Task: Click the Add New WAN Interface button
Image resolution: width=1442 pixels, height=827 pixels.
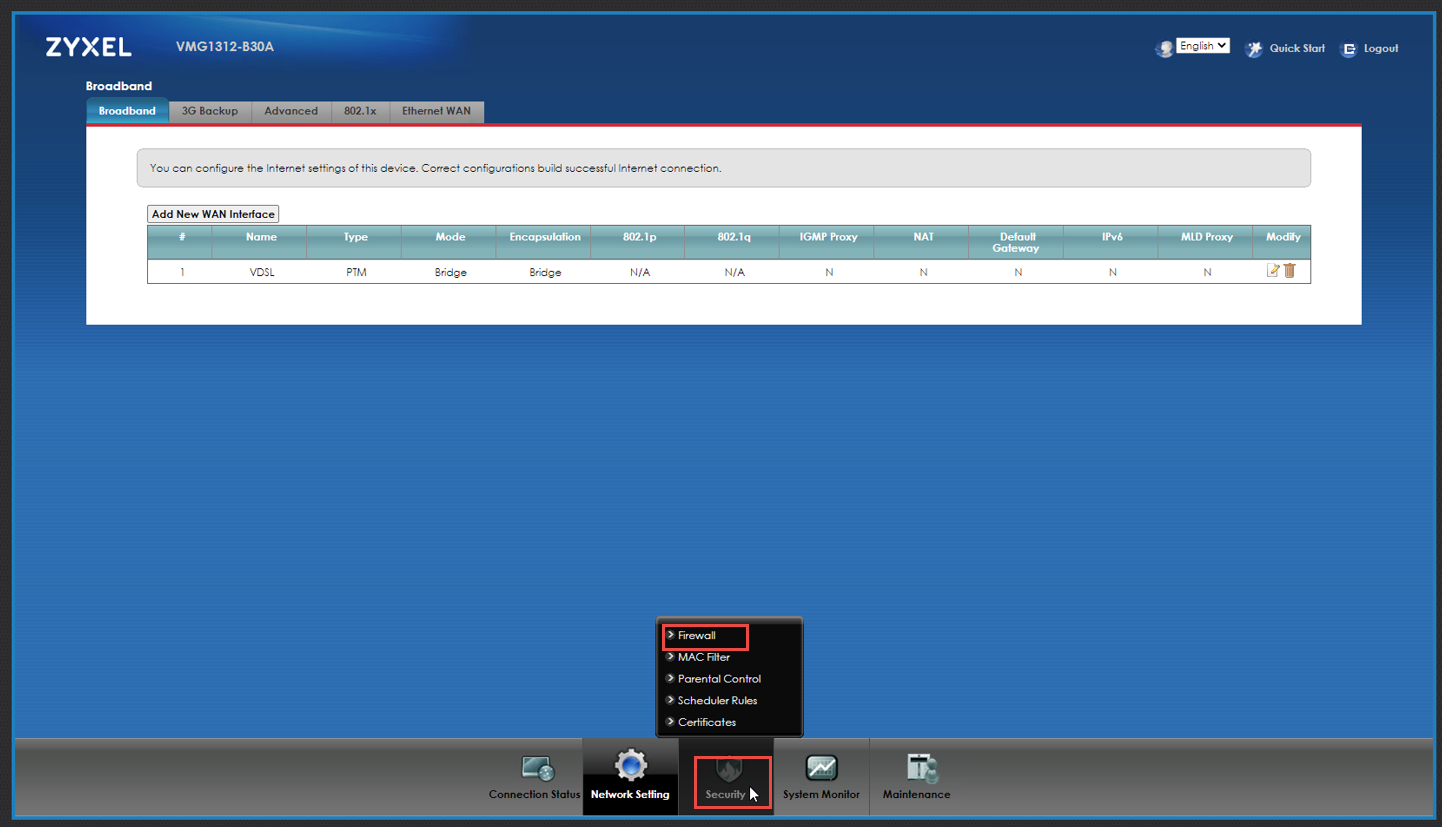Action: (x=213, y=214)
